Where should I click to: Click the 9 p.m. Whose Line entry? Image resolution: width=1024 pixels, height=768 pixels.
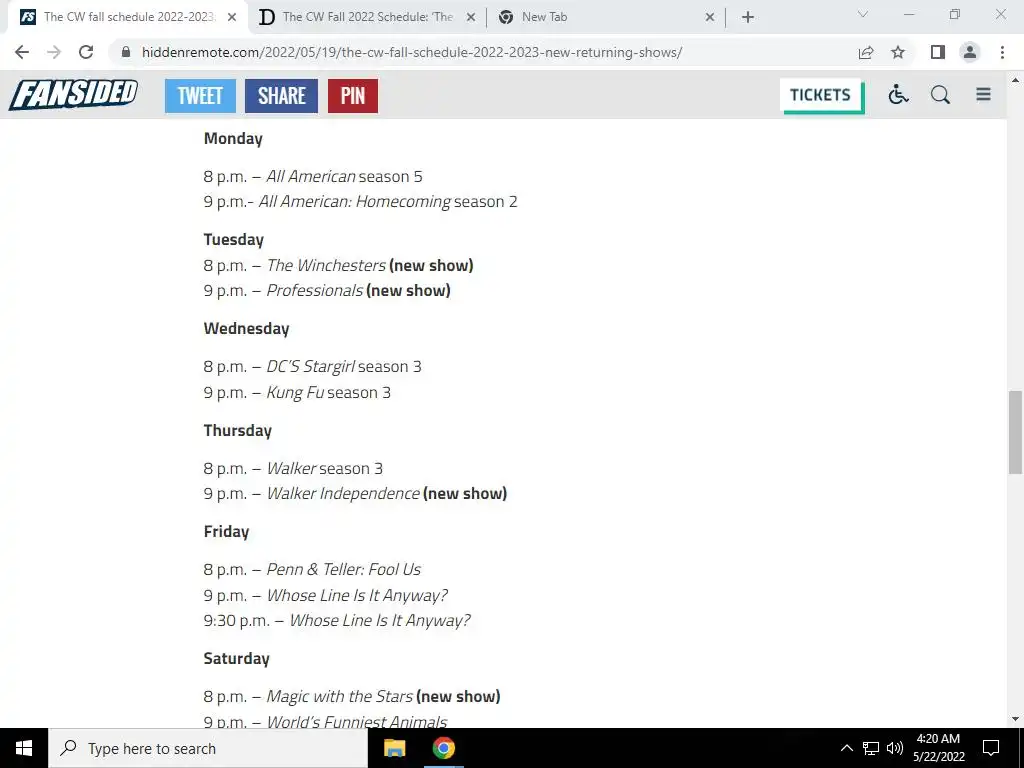(x=326, y=596)
